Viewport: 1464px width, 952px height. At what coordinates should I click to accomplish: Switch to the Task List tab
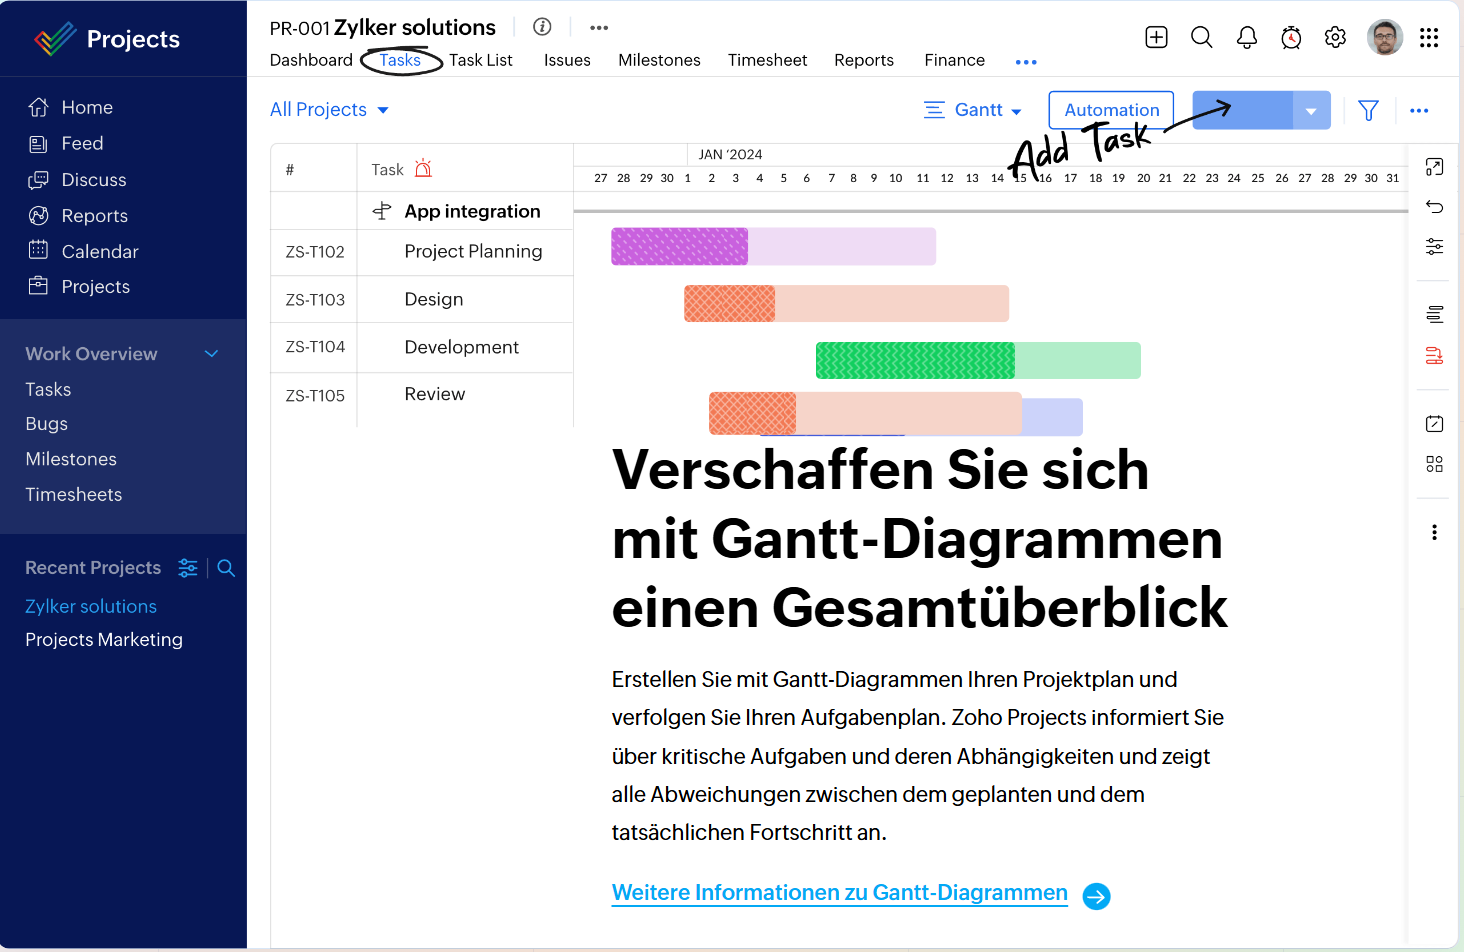pos(481,60)
